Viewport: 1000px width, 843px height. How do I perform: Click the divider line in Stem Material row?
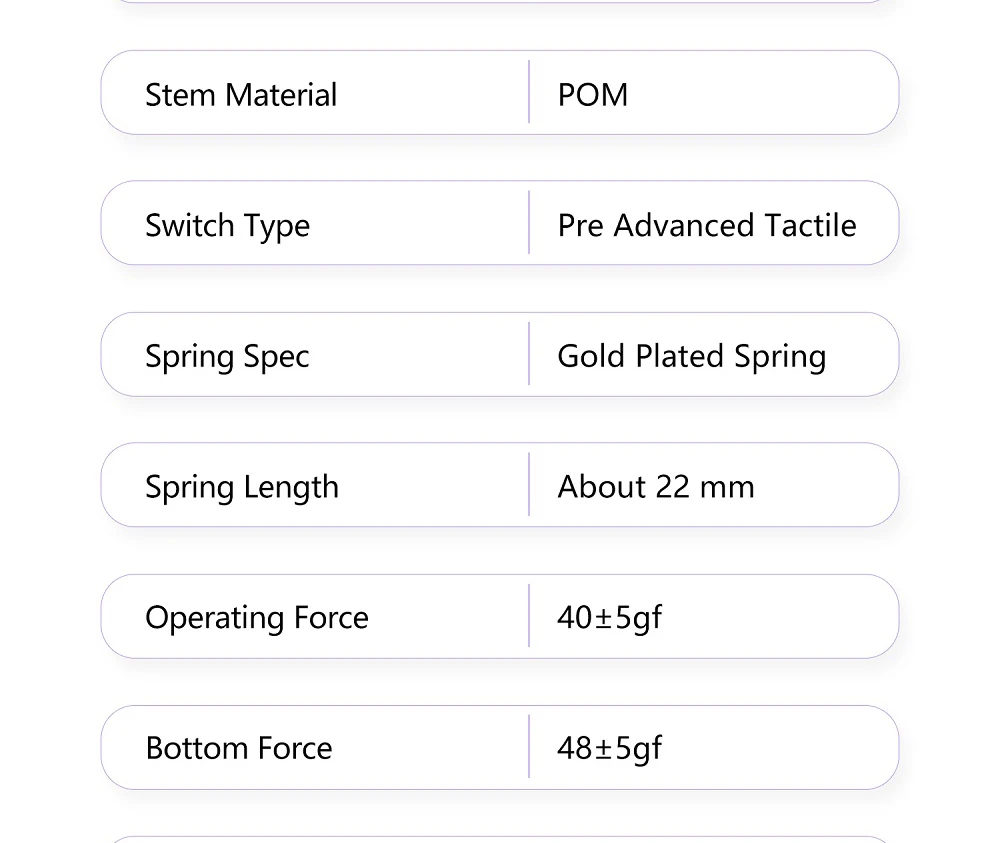[x=529, y=92]
